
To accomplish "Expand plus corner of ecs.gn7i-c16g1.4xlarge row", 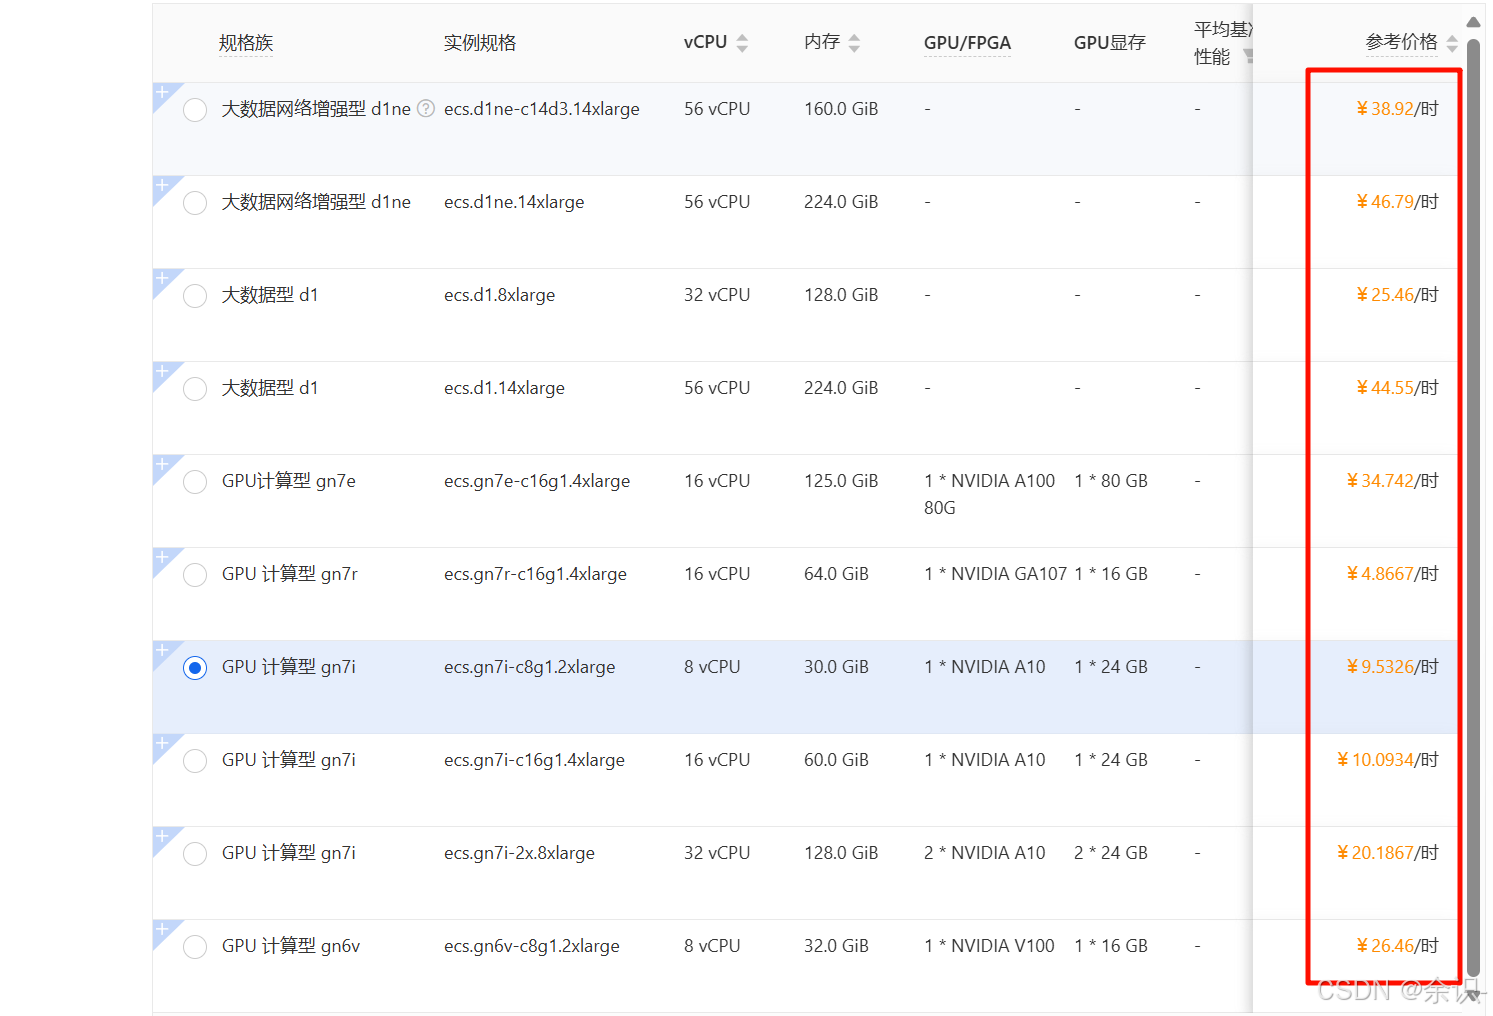I will [162, 743].
